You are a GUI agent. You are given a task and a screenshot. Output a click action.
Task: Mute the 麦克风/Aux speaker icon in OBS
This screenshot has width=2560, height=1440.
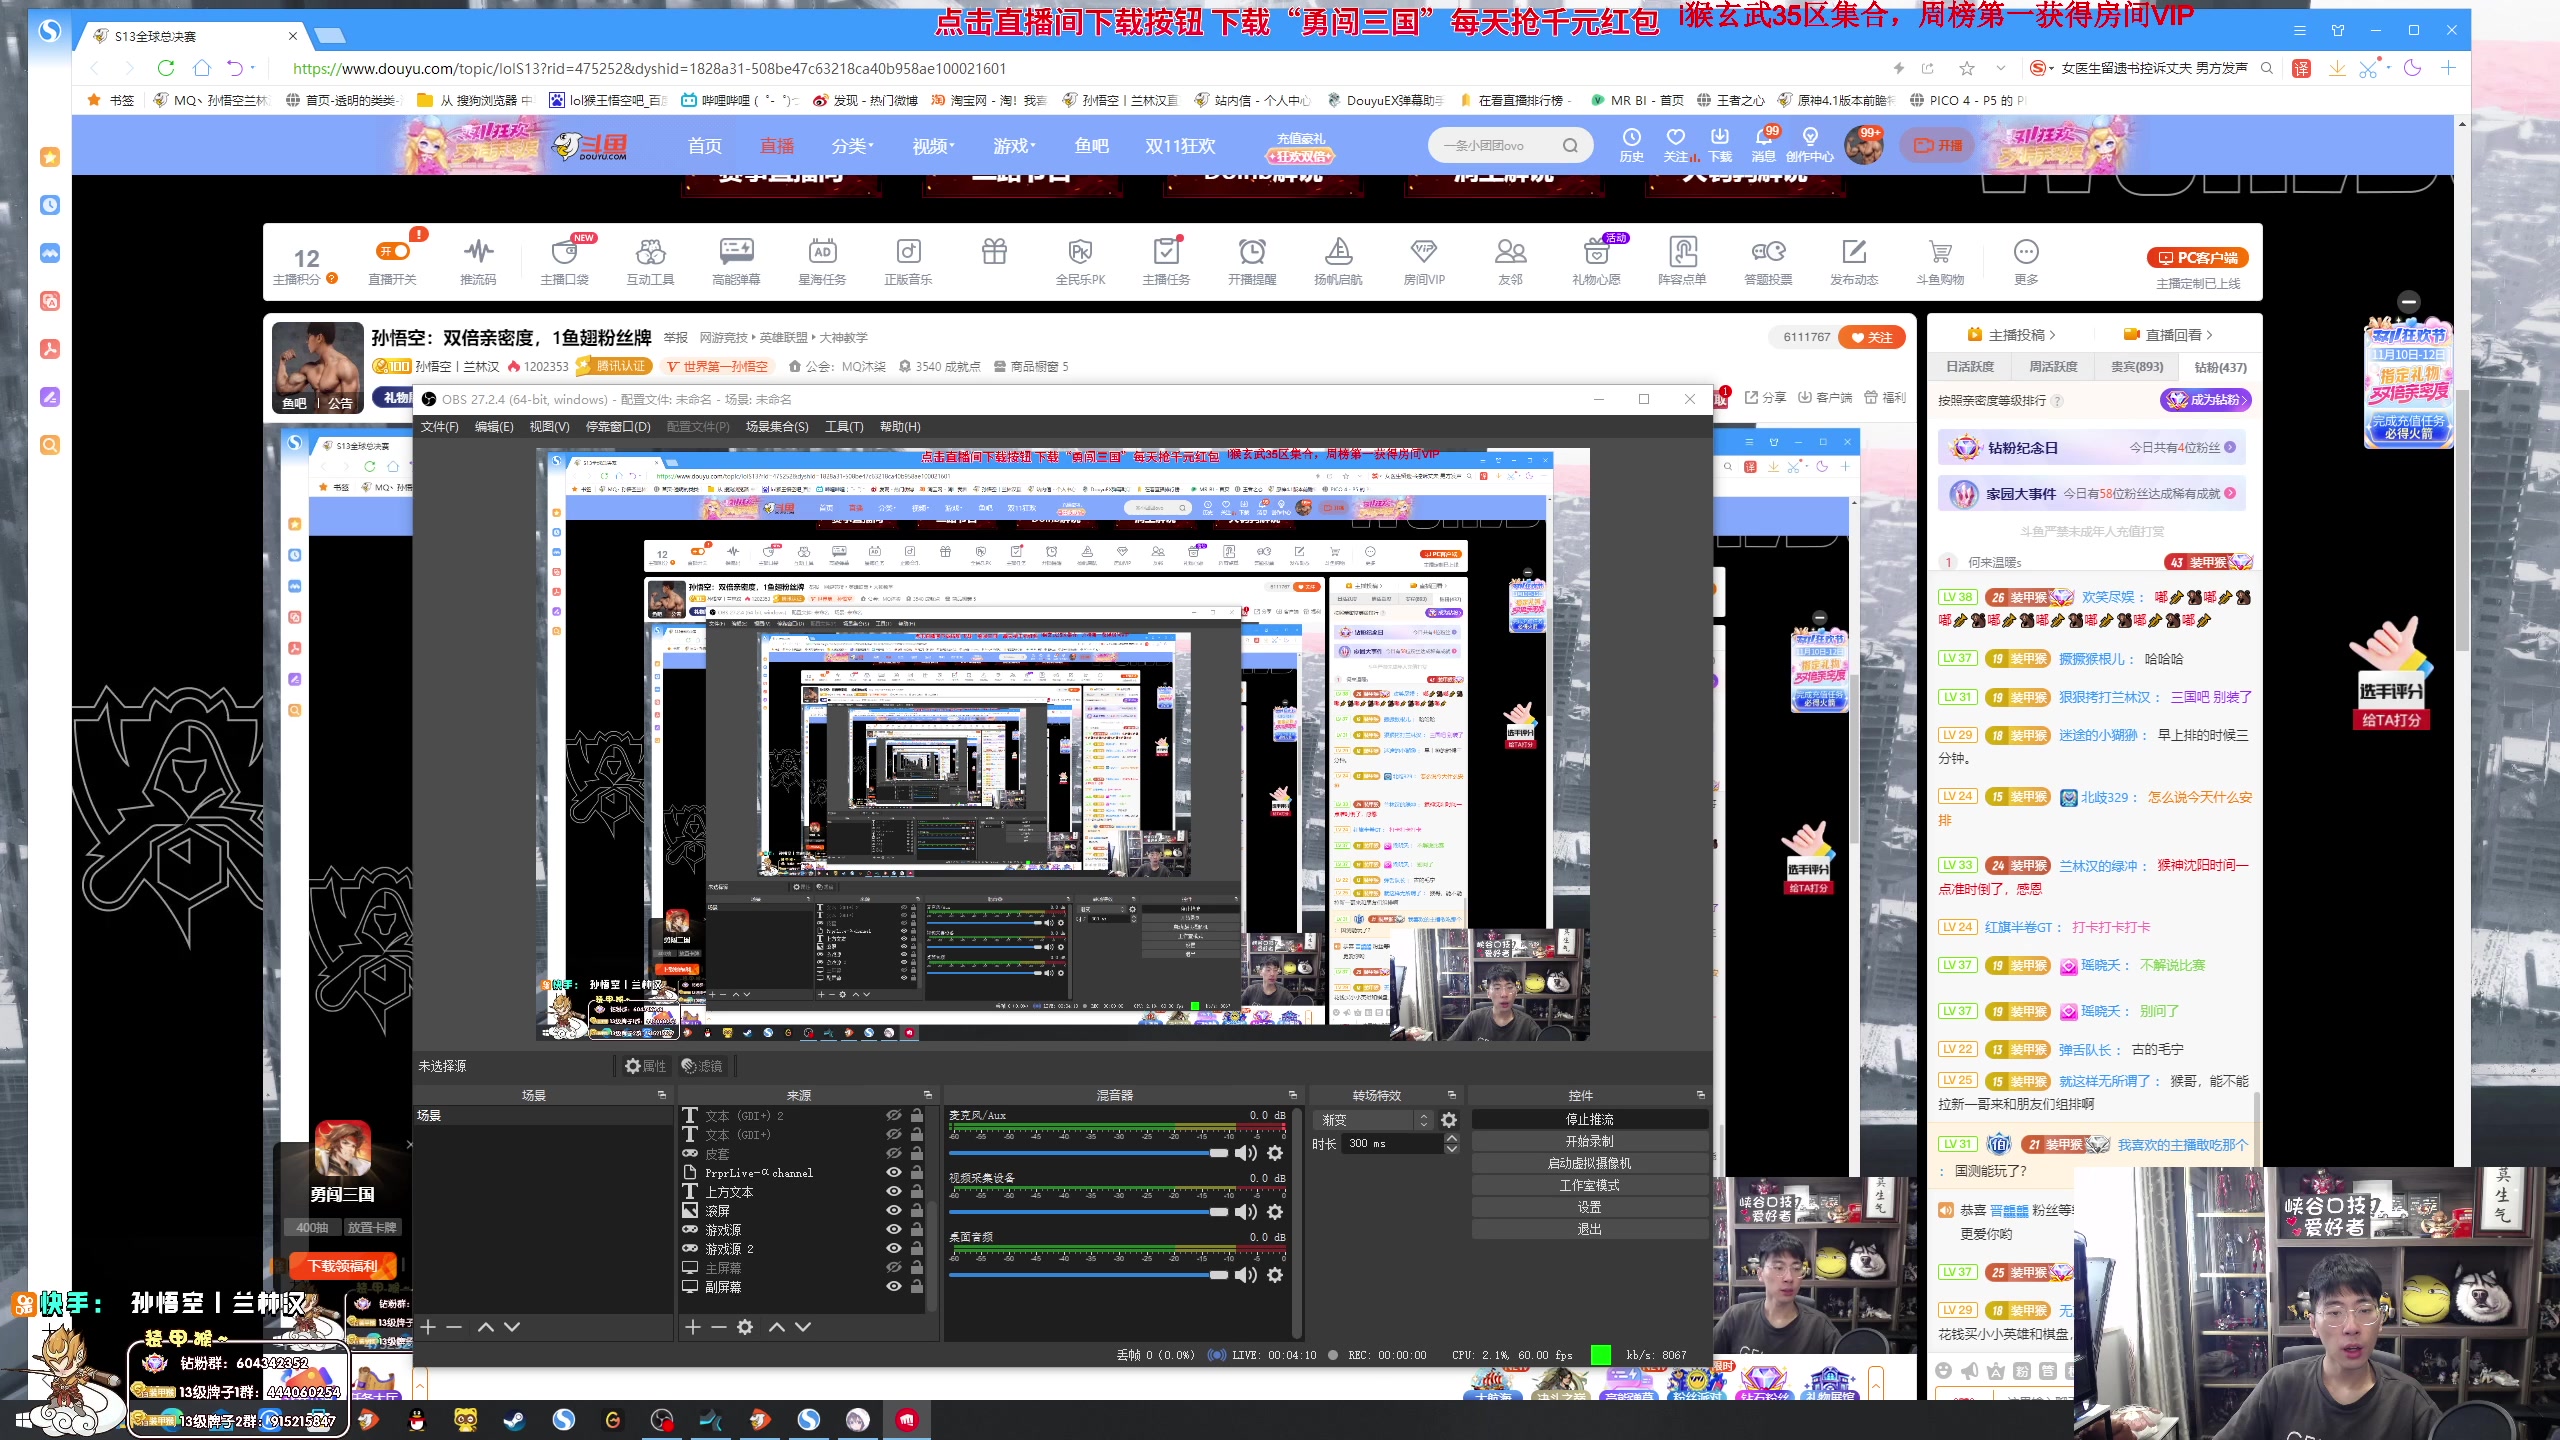1246,1153
